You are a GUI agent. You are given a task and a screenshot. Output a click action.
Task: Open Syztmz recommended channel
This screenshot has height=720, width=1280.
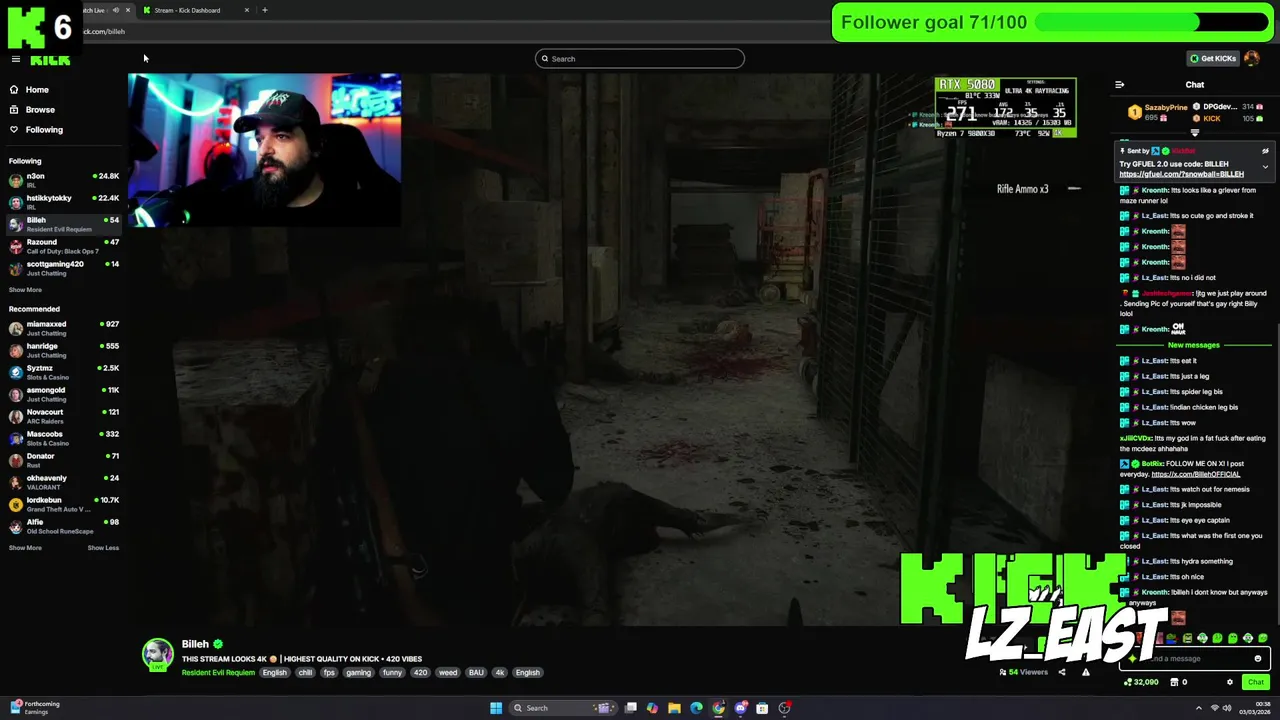(64, 373)
